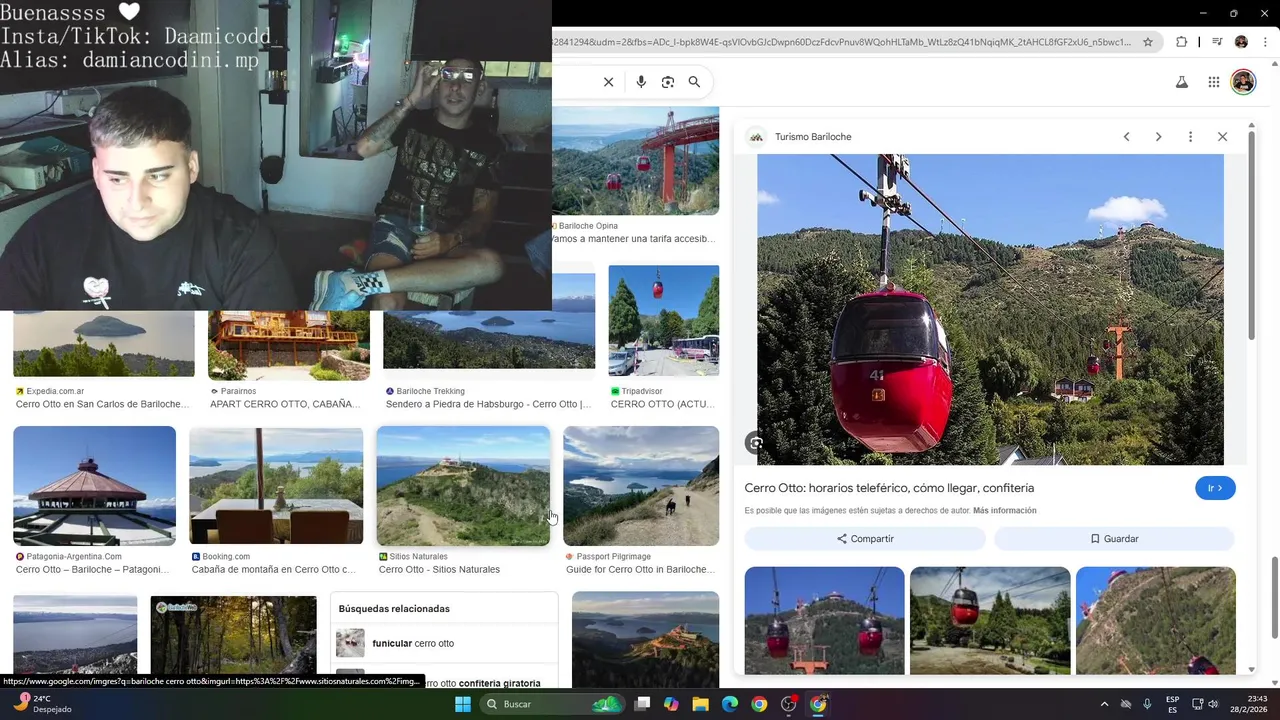Open Sitios Naturales Cerro Otto result image
Image resolution: width=1280 pixels, height=720 pixels.
coord(463,486)
